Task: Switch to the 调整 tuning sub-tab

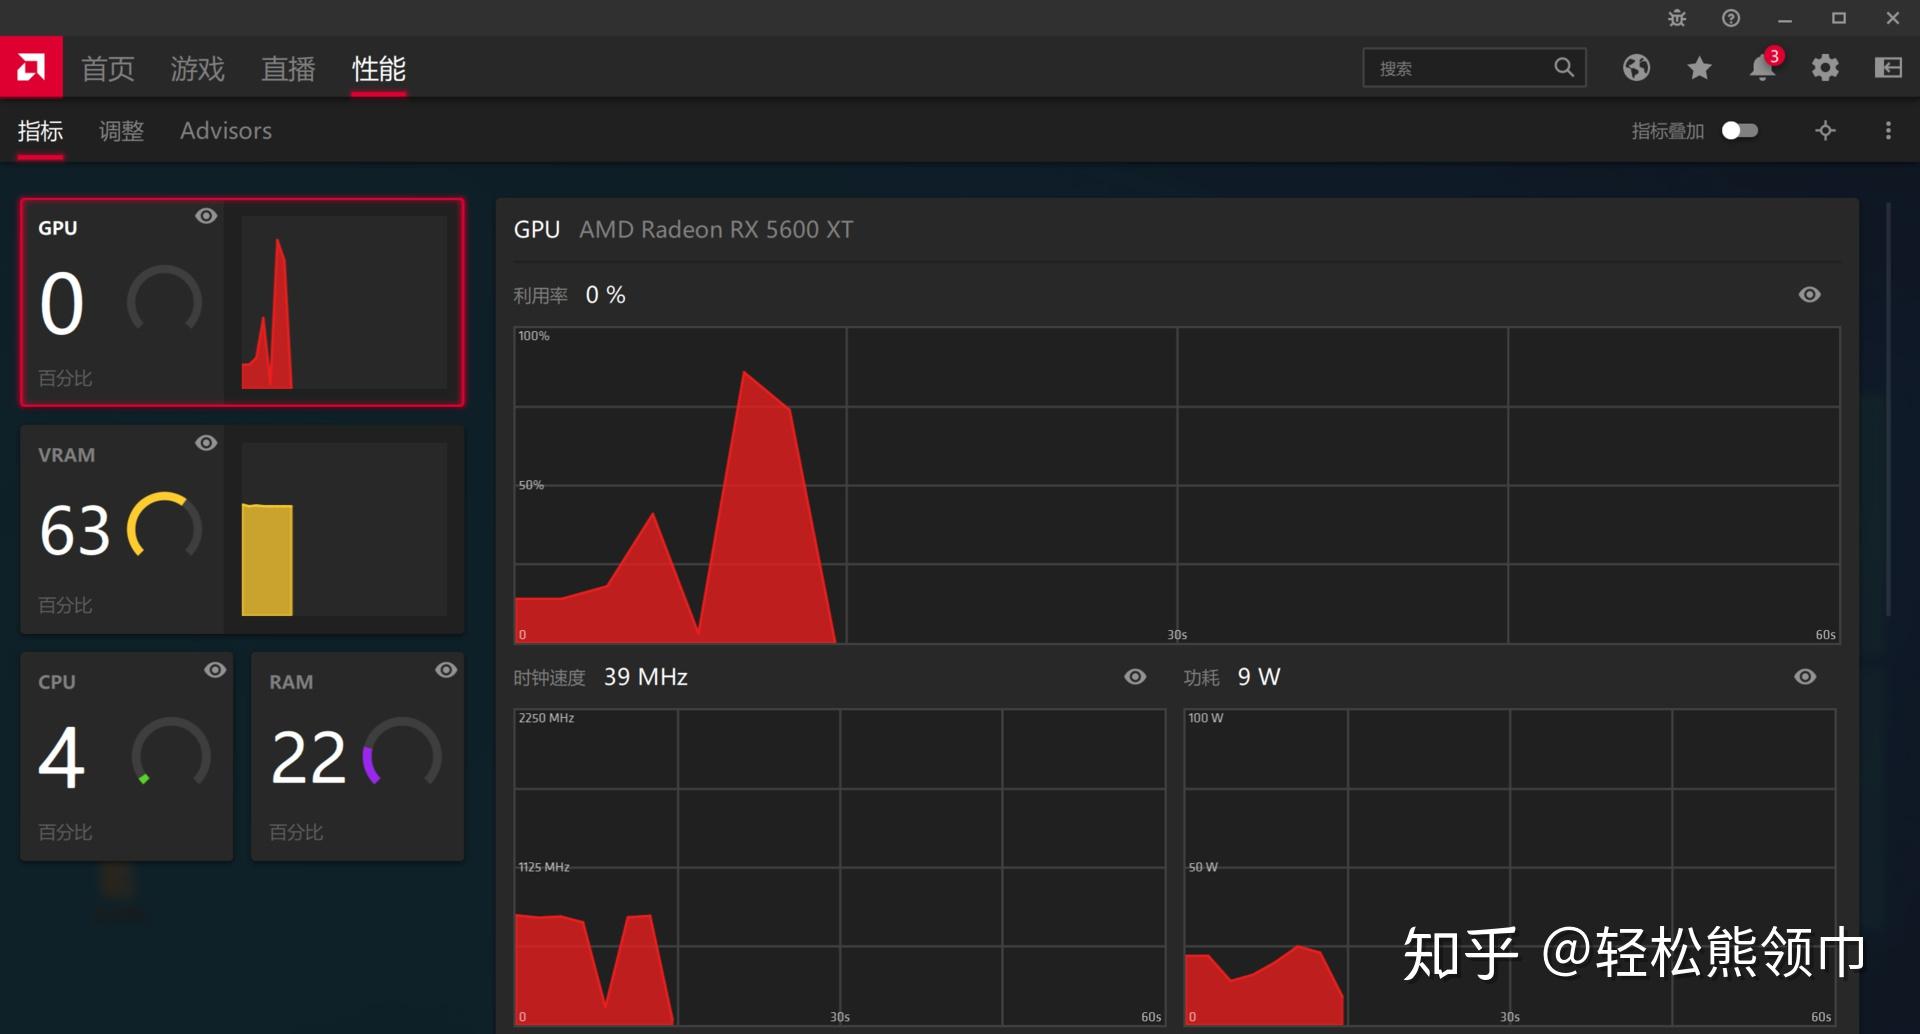Action: (121, 131)
